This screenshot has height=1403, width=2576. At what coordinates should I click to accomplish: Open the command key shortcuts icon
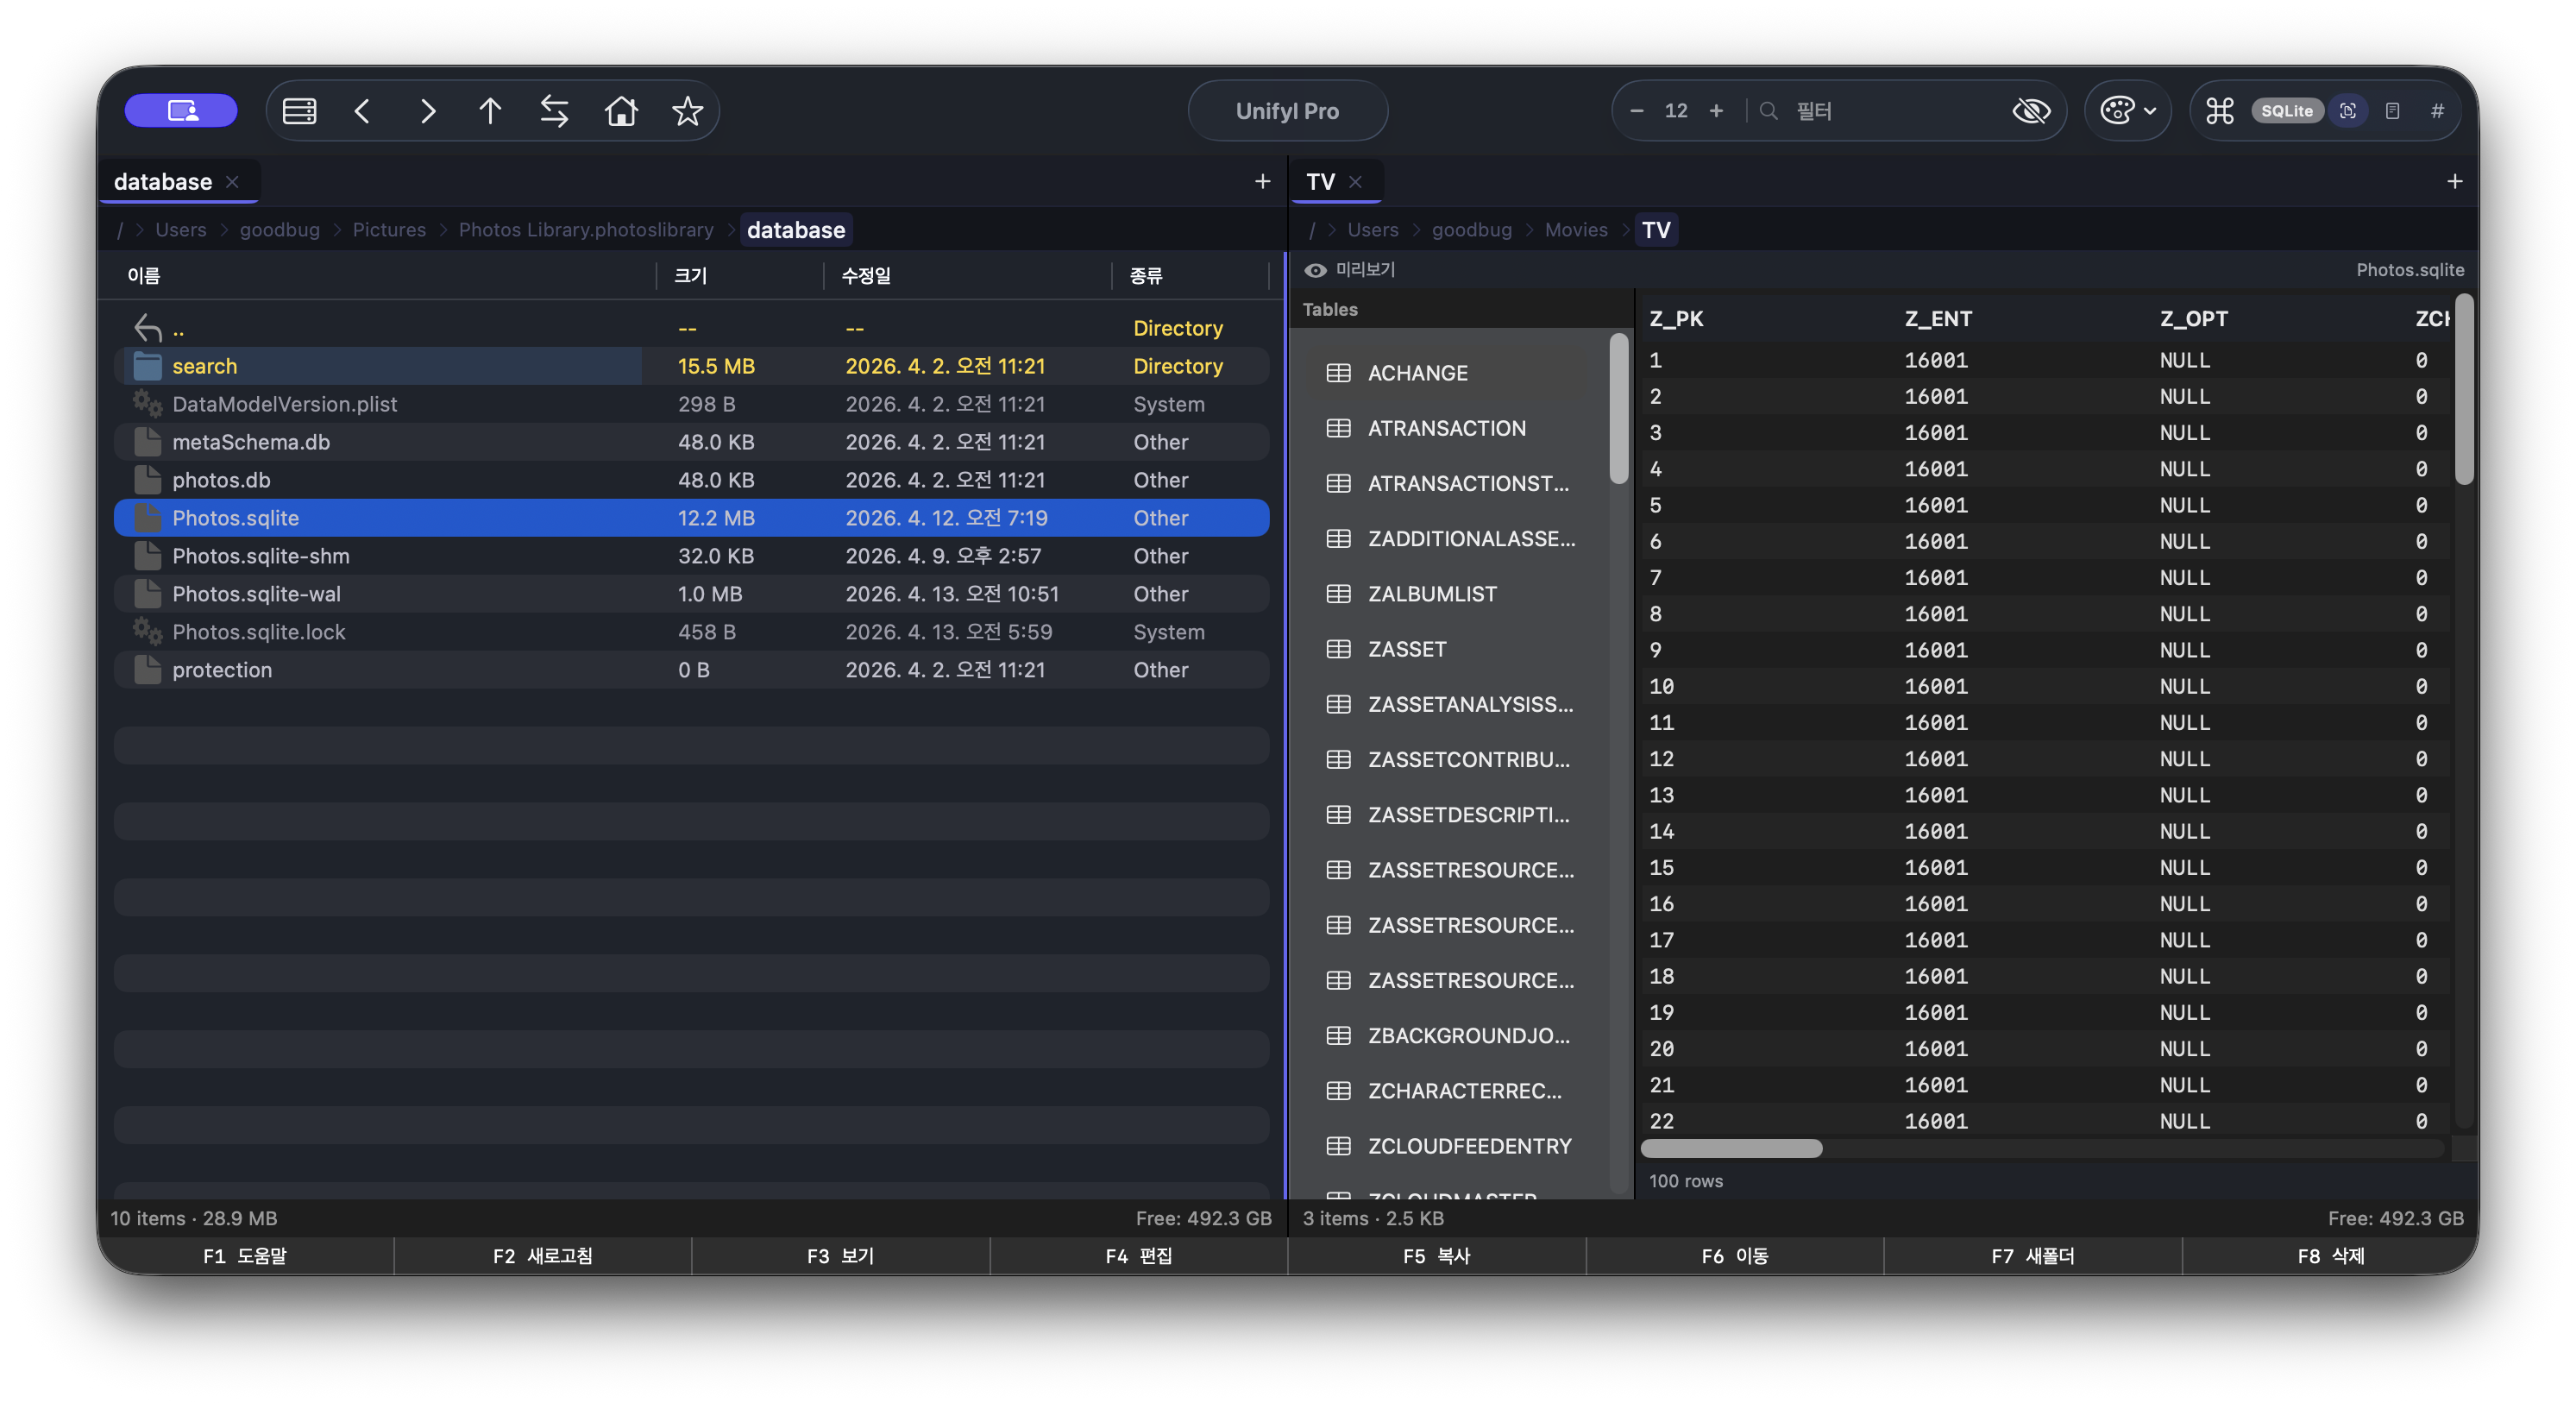pyautogui.click(x=2219, y=111)
